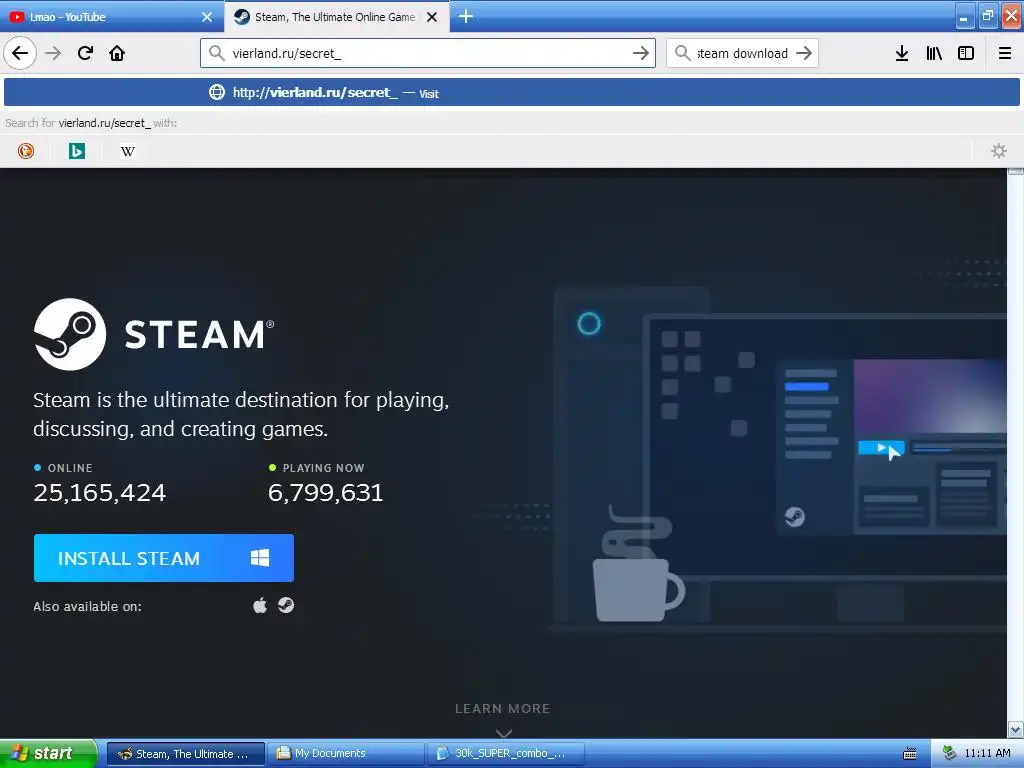Viewport: 1024px width, 768px height.
Task: Click the network tray icon
Action: point(949,753)
